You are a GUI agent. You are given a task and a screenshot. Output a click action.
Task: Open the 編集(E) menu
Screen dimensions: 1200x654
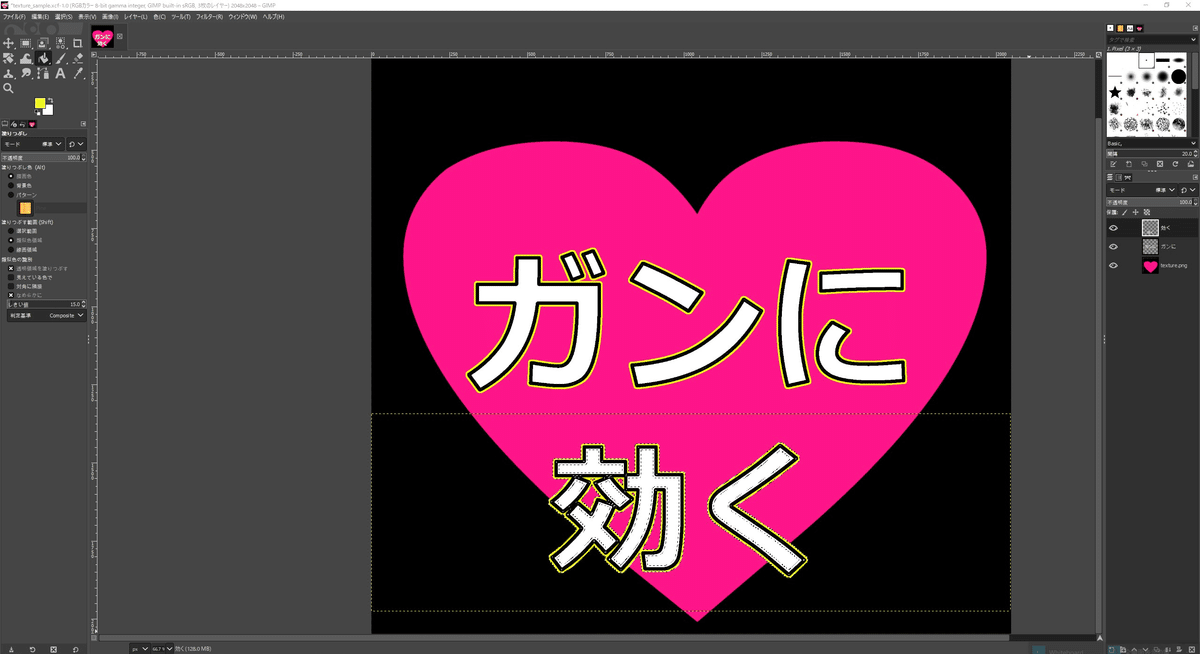tap(40, 17)
